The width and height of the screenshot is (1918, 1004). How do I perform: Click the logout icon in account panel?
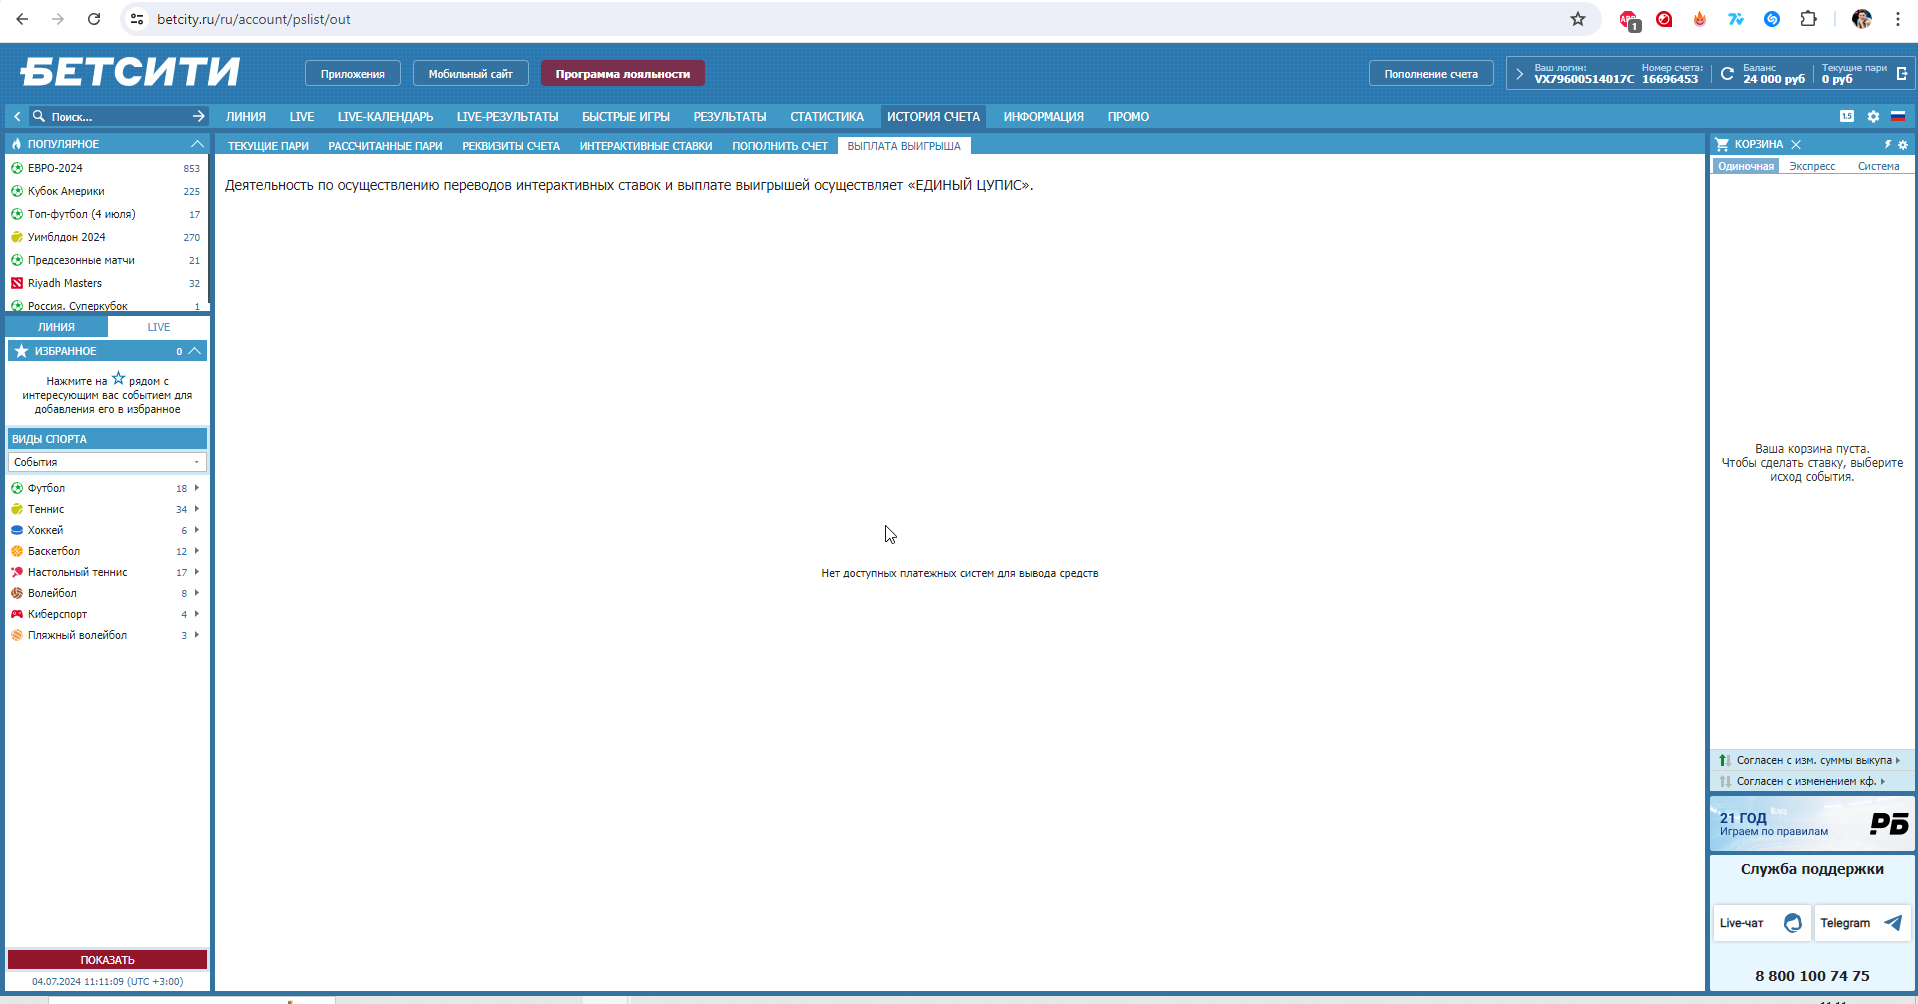tap(1901, 74)
